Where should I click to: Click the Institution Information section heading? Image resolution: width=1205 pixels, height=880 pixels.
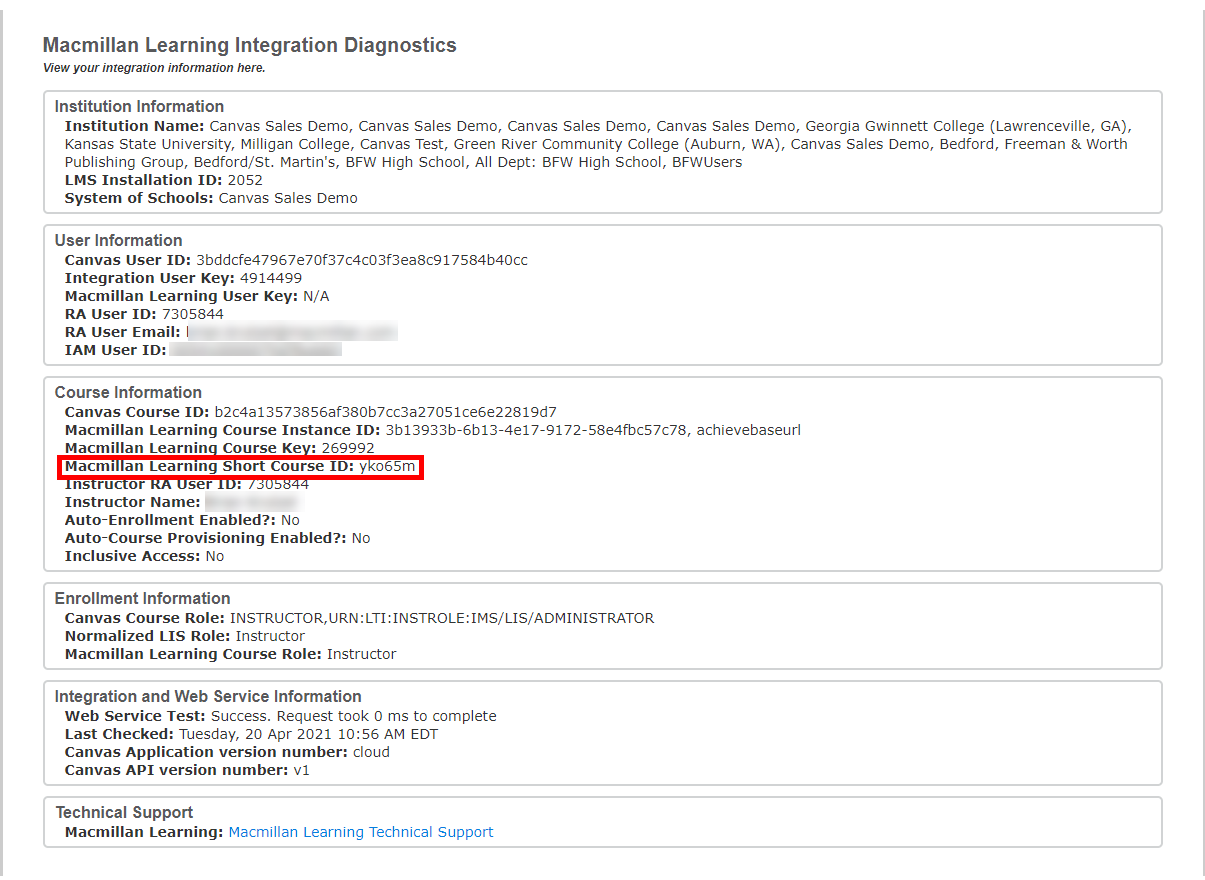point(139,106)
